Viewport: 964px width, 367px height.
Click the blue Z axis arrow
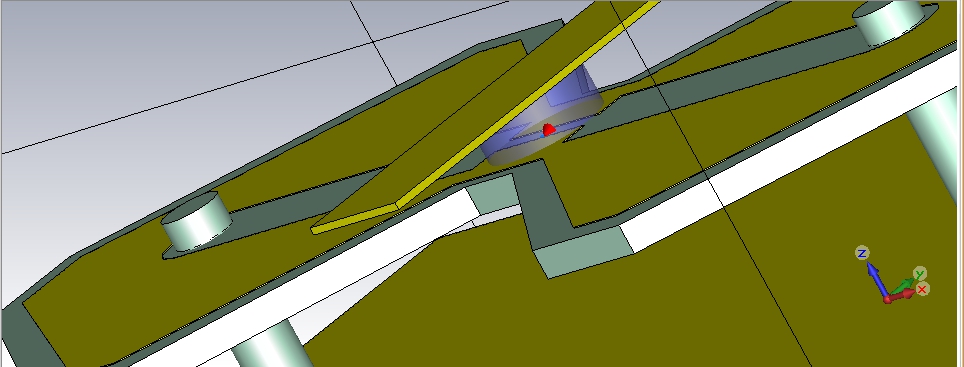click(x=877, y=280)
